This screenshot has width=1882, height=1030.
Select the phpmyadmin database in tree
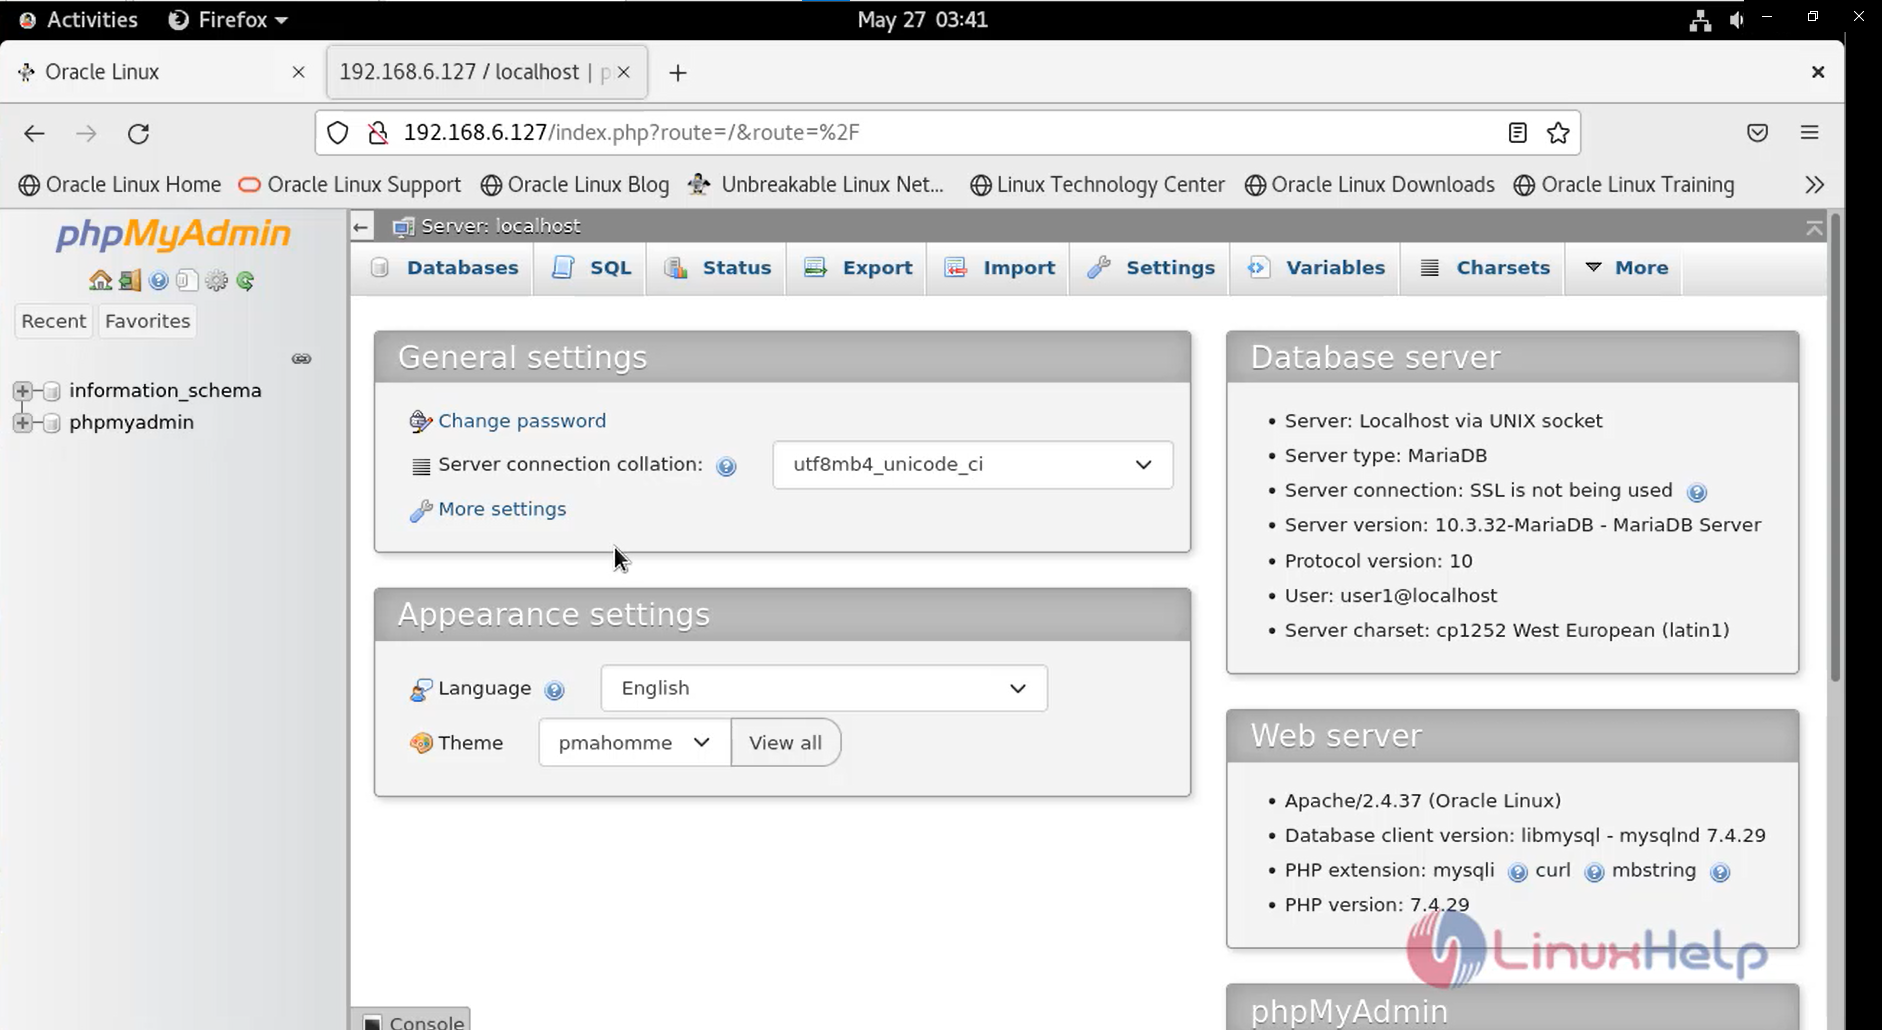(x=131, y=423)
